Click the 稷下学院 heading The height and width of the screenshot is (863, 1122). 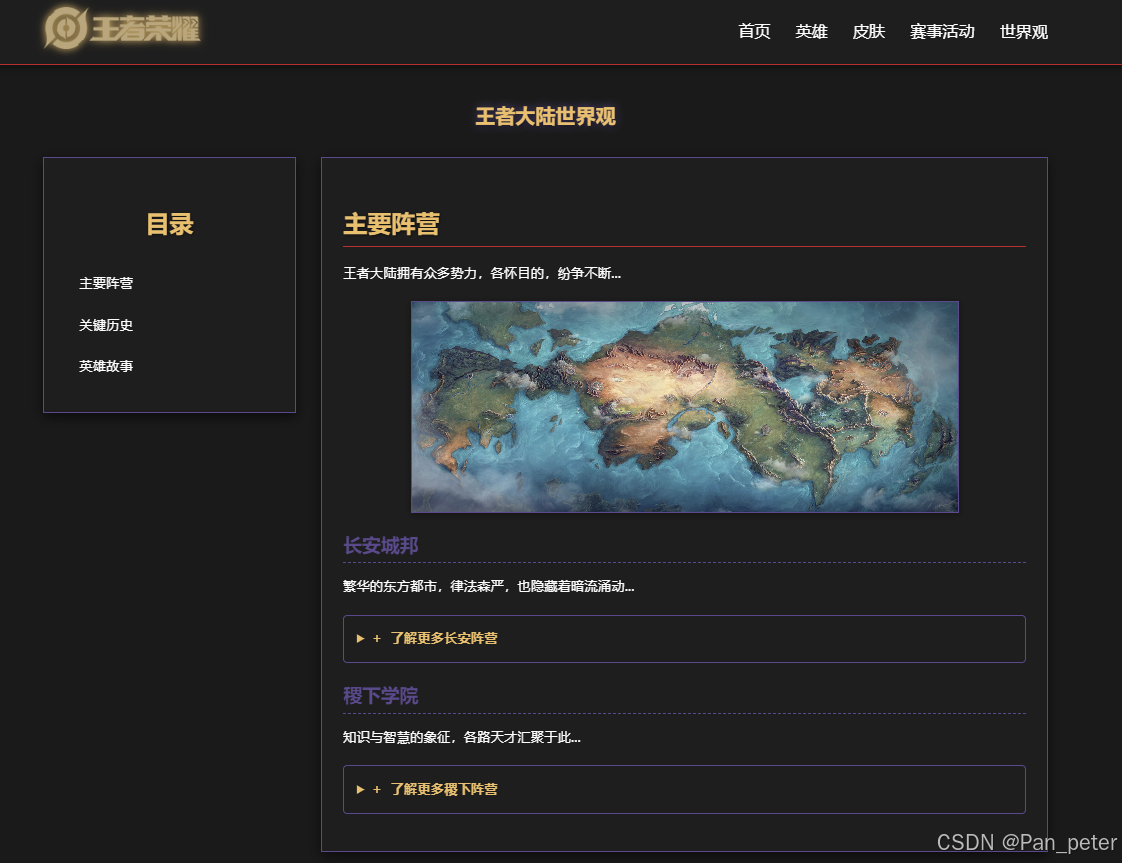[x=381, y=696]
